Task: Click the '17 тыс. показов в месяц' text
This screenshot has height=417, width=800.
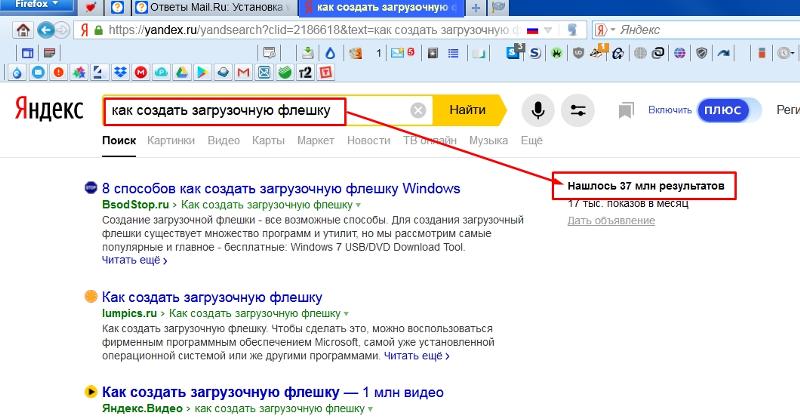Action: point(628,204)
